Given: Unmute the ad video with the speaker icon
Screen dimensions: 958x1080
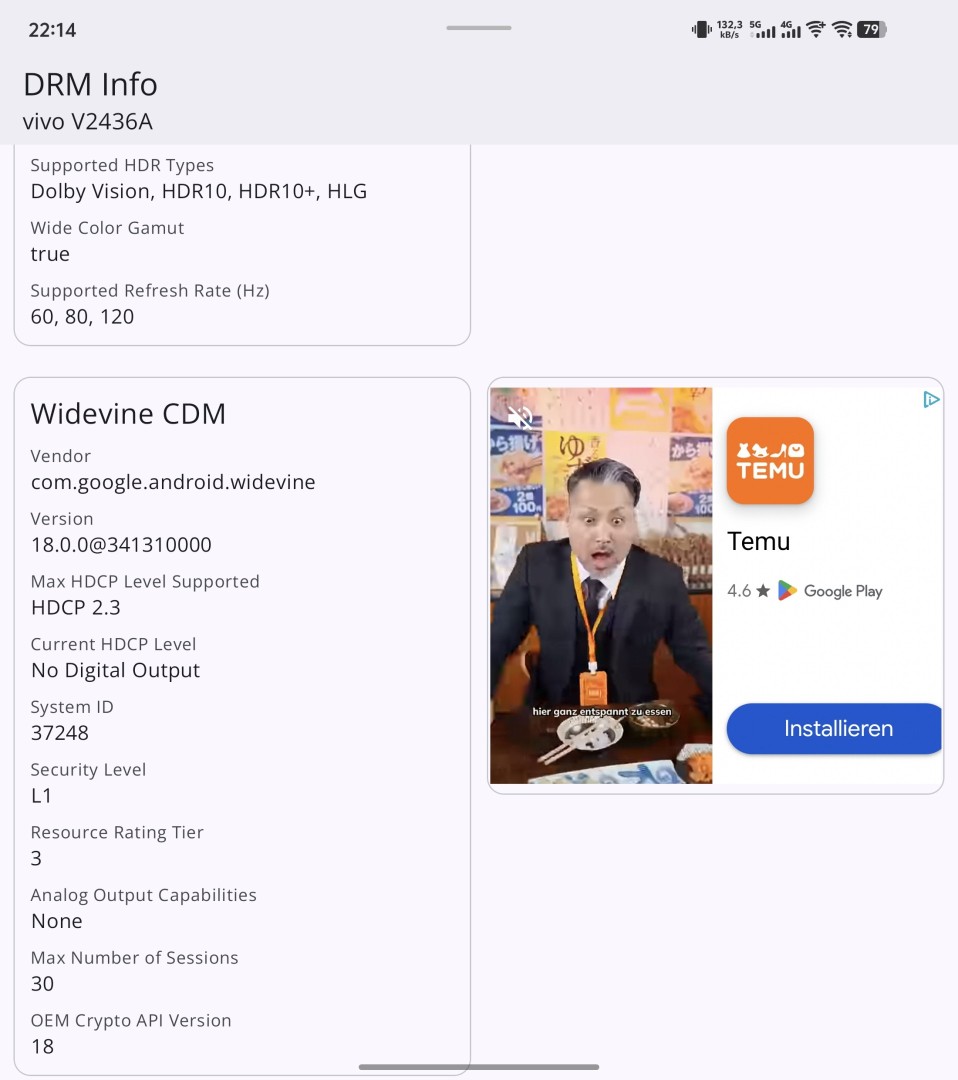Looking at the screenshot, I should pyautogui.click(x=519, y=417).
